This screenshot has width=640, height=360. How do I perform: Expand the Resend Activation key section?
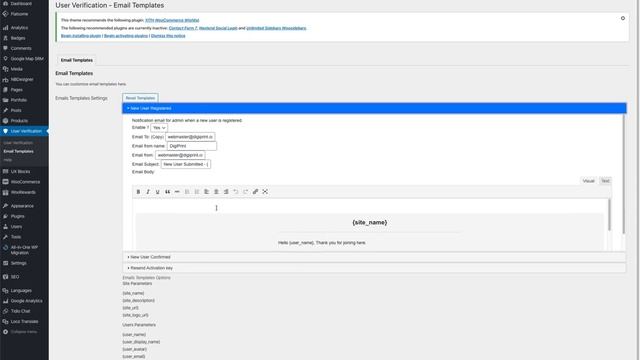coord(374,268)
